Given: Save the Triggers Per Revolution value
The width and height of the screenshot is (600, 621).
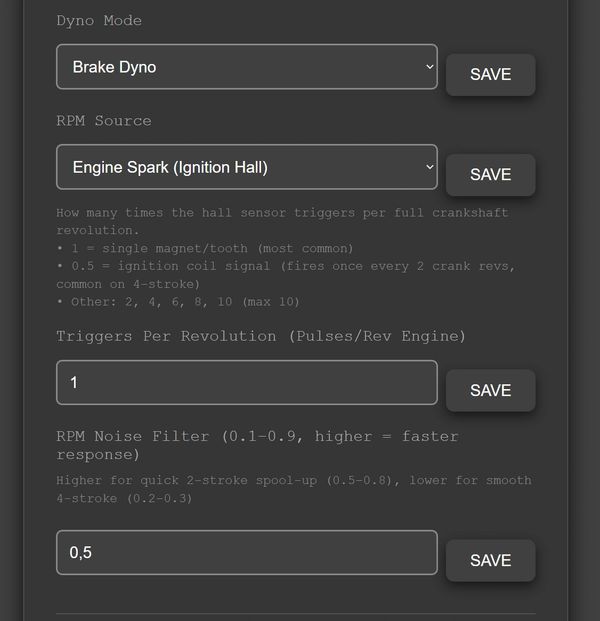Looking at the screenshot, I should tap(490, 391).
